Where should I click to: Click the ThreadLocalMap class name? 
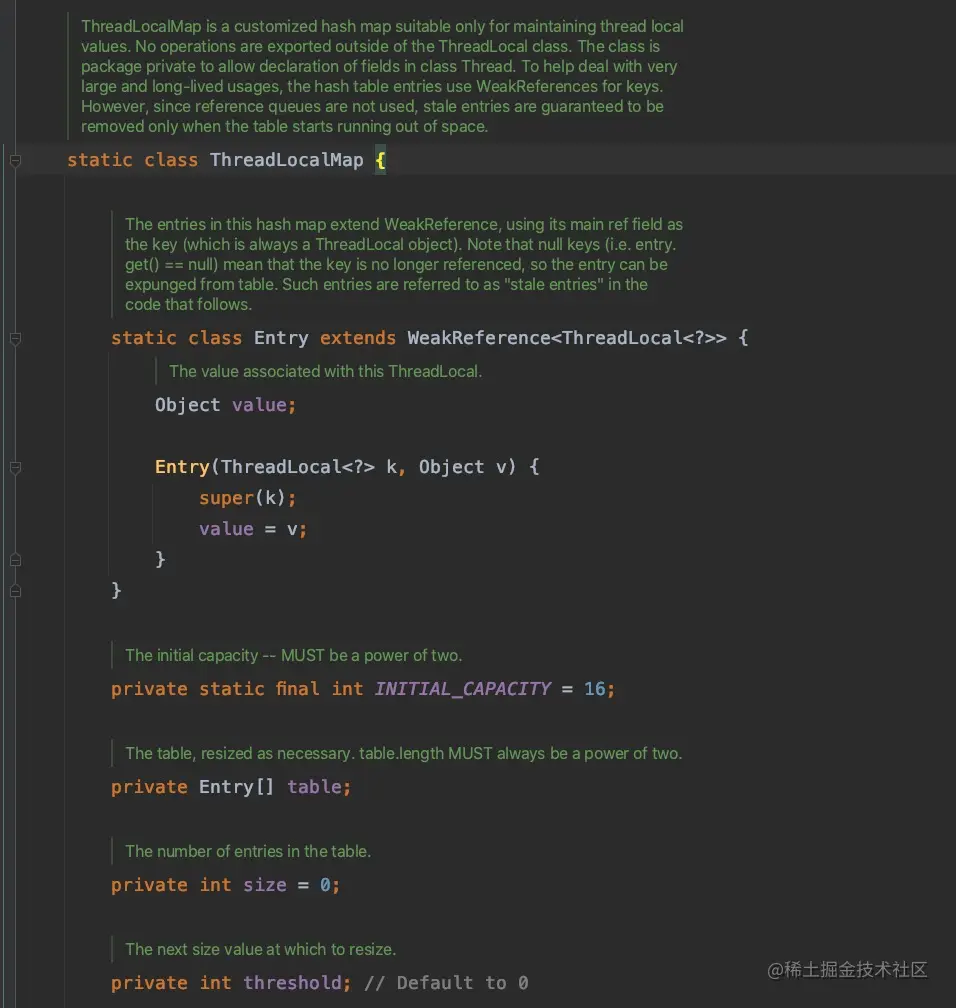click(x=286, y=160)
